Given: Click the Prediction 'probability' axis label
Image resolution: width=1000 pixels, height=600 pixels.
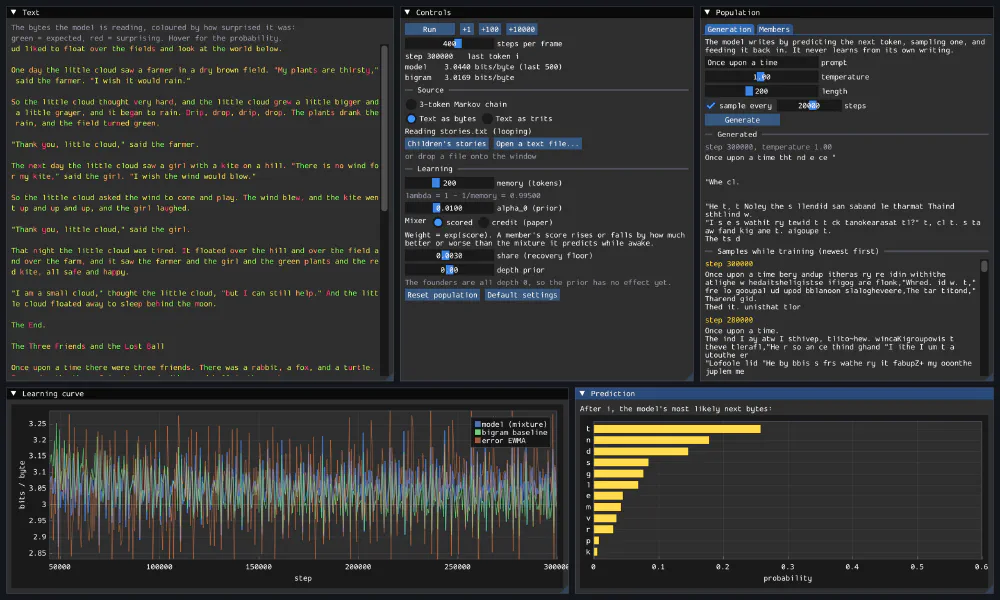Looking at the screenshot, I should point(788,578).
